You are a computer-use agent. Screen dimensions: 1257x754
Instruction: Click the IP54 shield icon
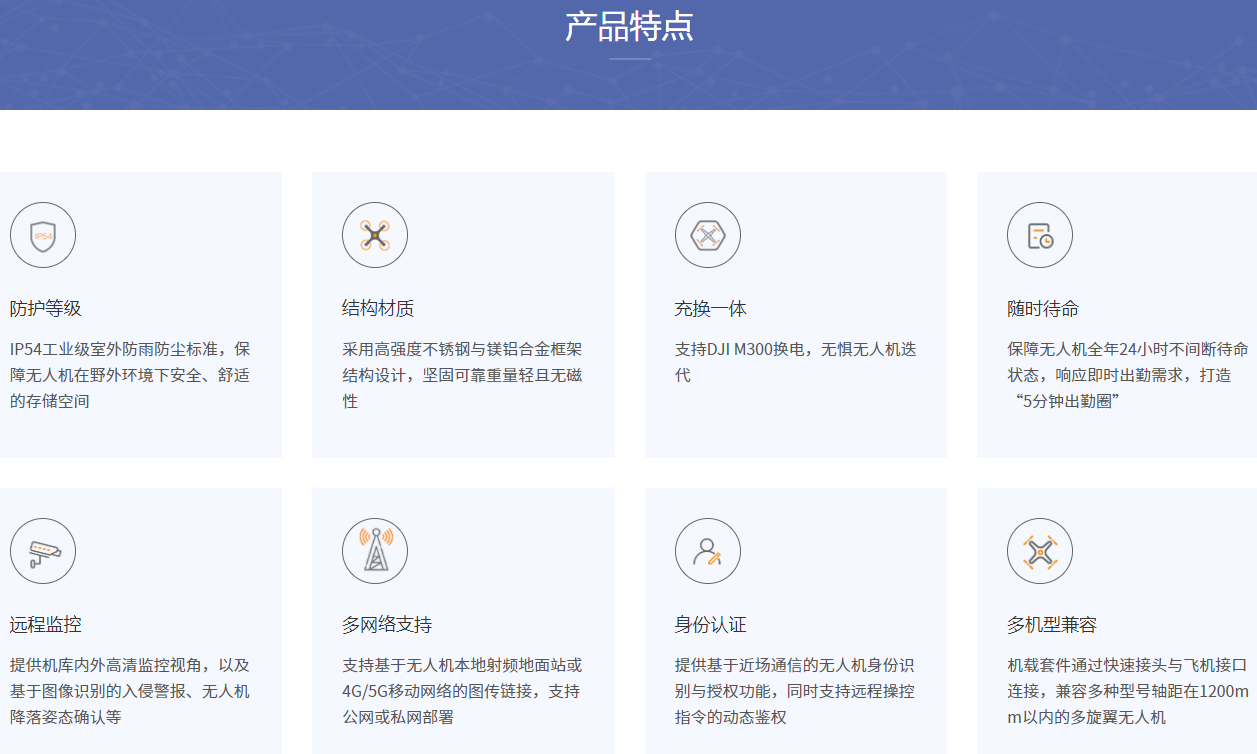(x=43, y=236)
